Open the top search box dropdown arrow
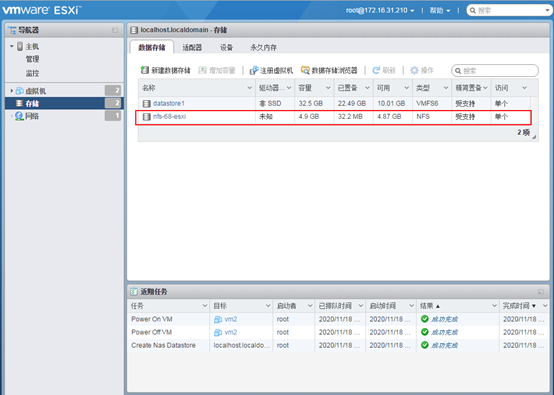Viewport: 554px width, 395px height. click(x=547, y=11)
